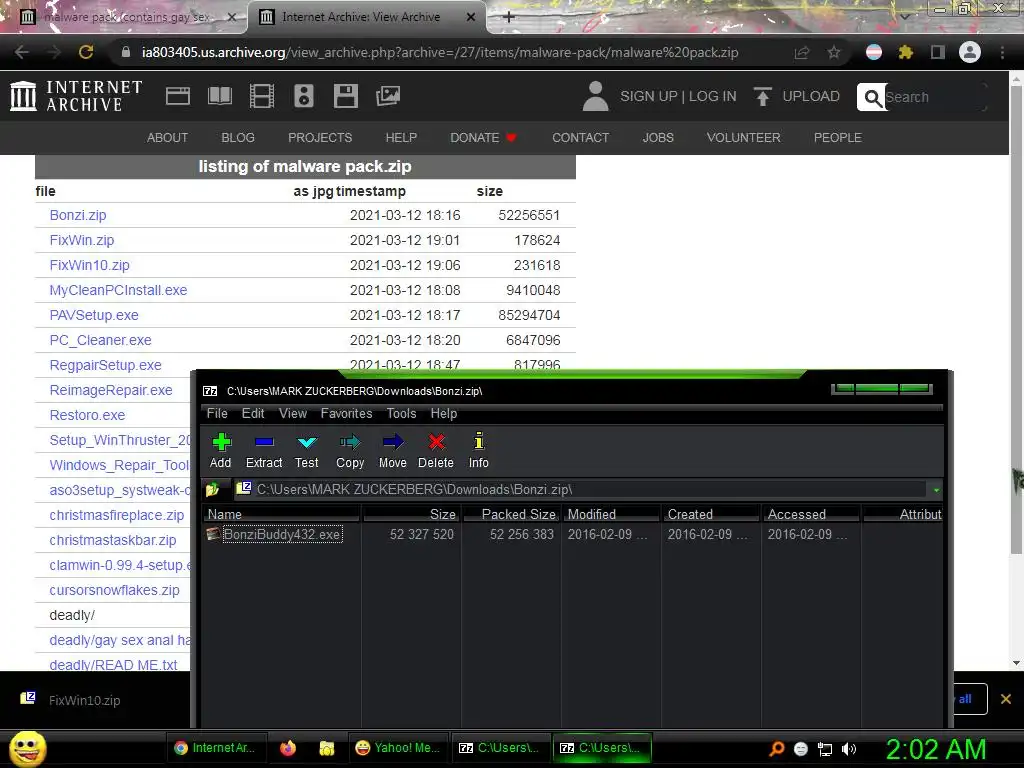1024x768 pixels.
Task: Open the File menu in 7-Zip
Action: click(x=217, y=413)
